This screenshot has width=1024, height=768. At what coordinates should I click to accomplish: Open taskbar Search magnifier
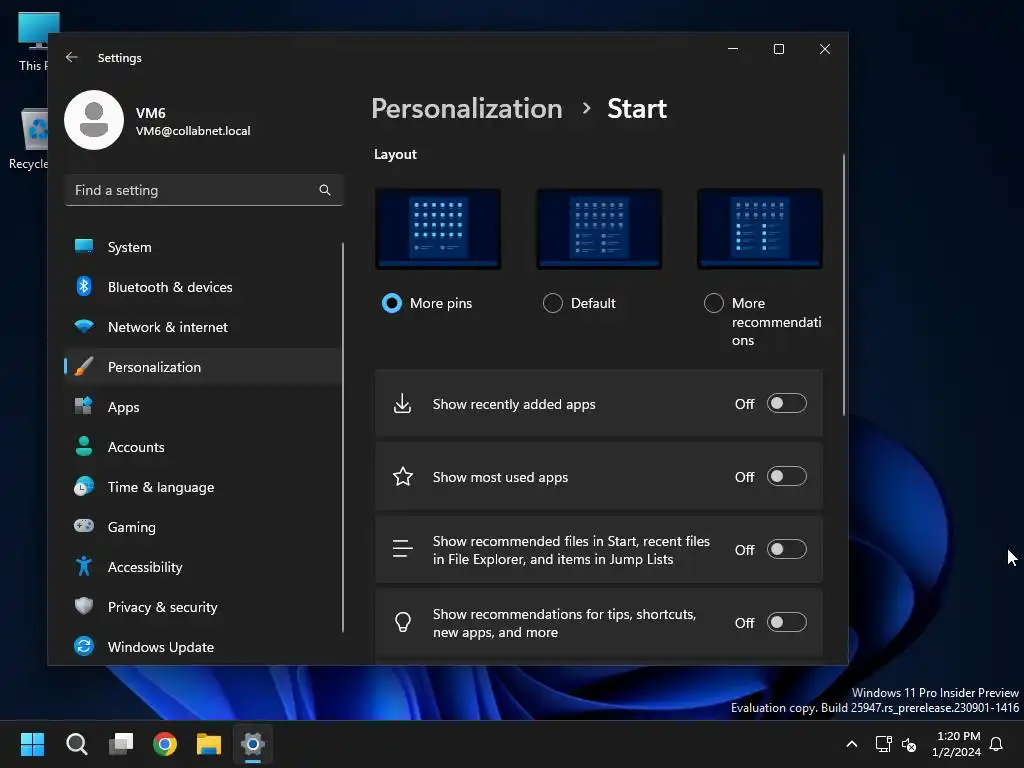coord(76,744)
